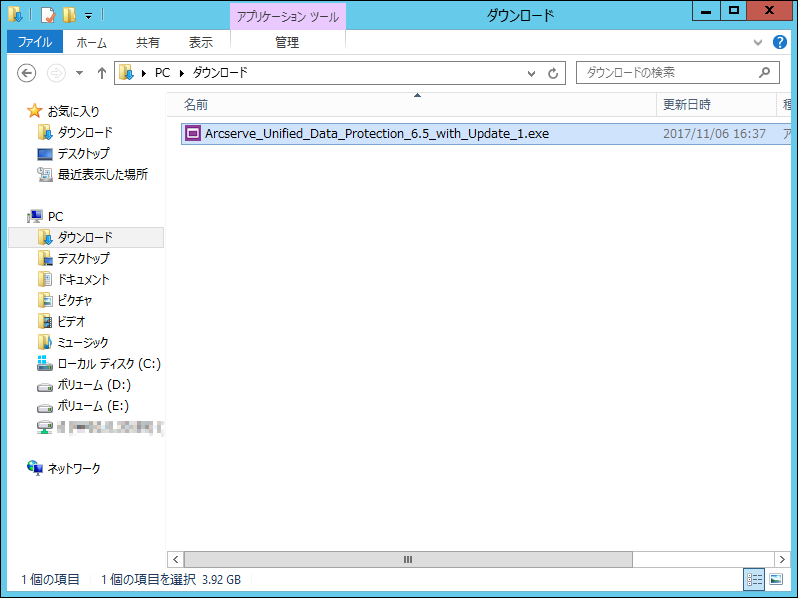
Task: Click the アプリケーション ツール contextual tab header
Action: (288, 17)
